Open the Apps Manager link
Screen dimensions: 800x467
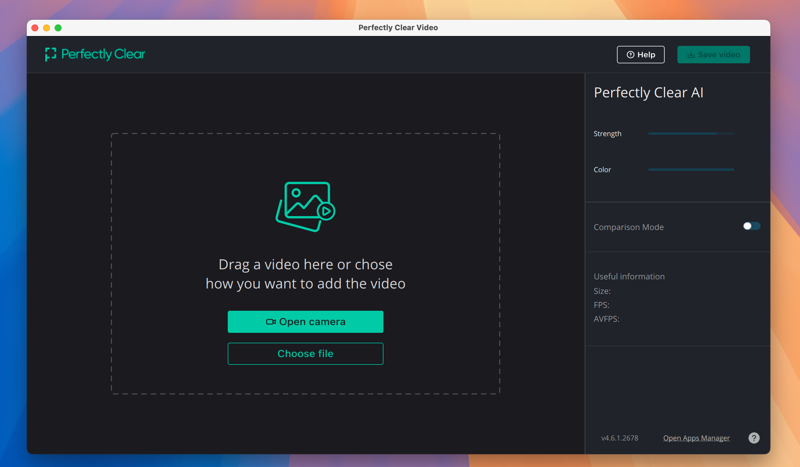(x=696, y=438)
